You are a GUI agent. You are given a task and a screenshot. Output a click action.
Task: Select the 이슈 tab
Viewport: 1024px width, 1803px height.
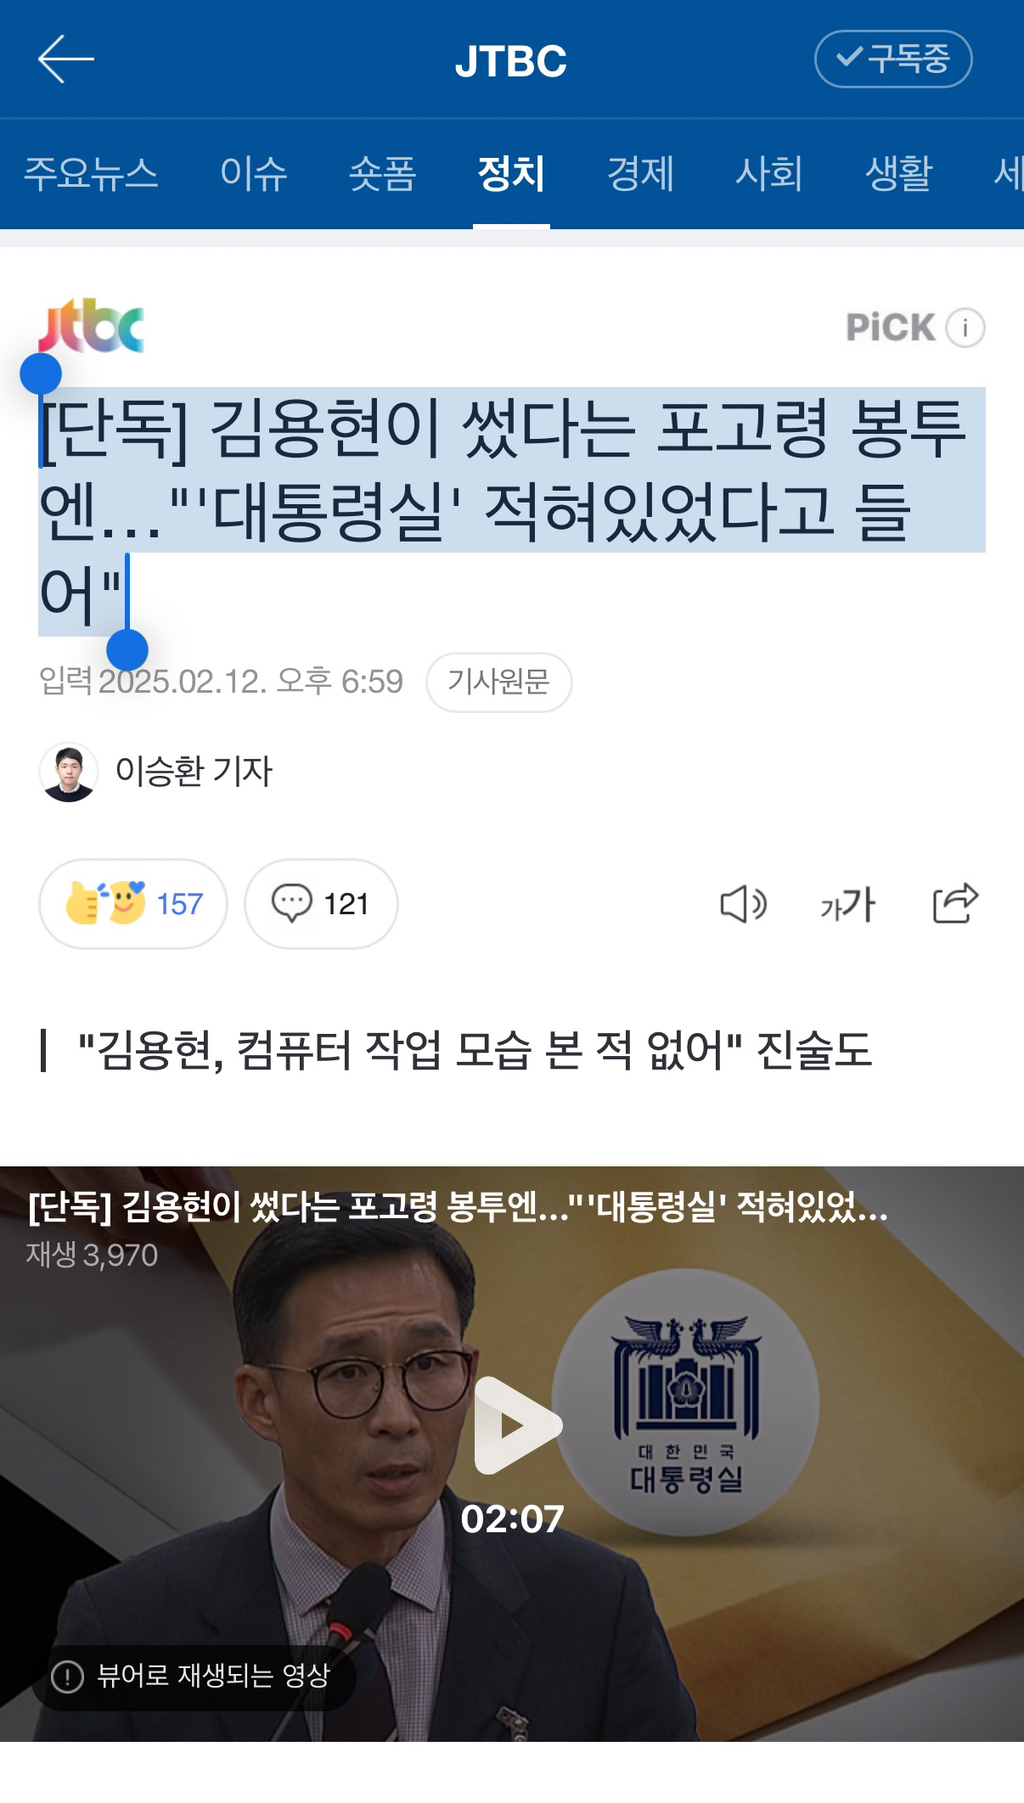pos(254,173)
